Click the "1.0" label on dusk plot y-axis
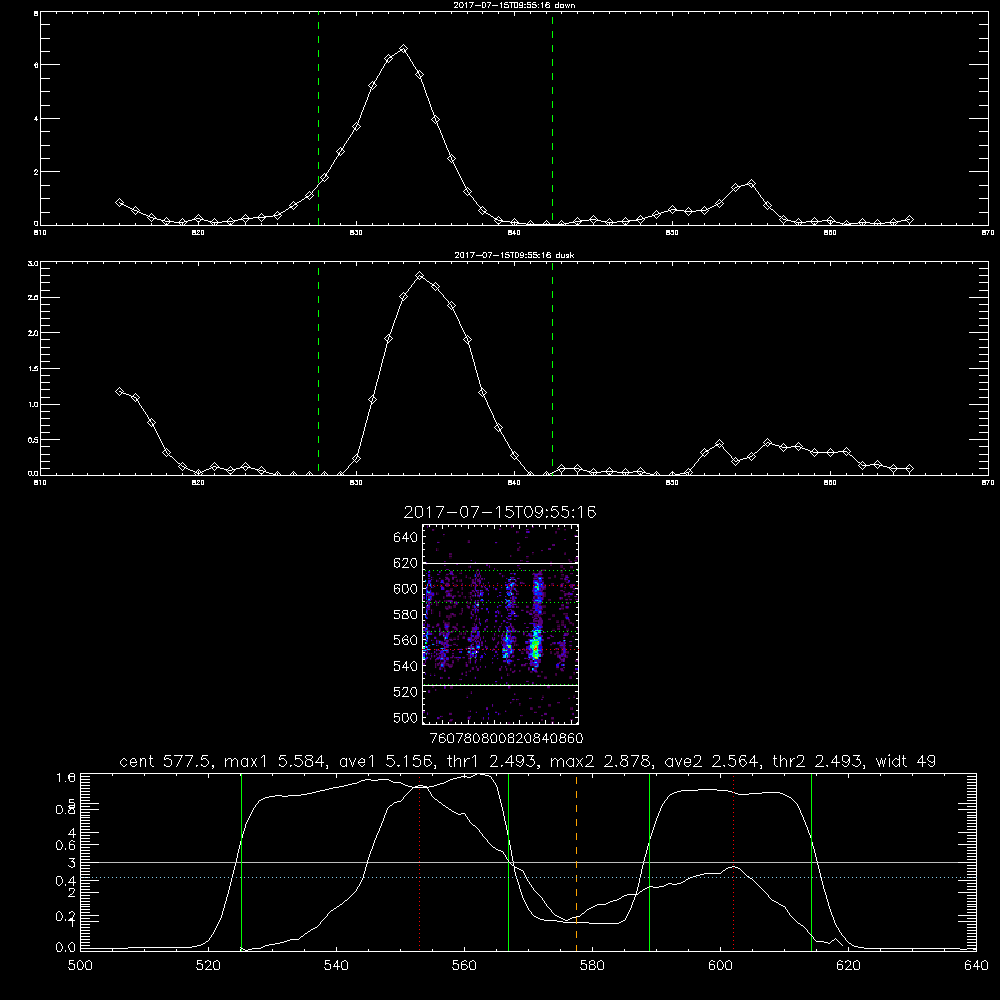Viewport: 1000px width, 1000px height. (34, 404)
